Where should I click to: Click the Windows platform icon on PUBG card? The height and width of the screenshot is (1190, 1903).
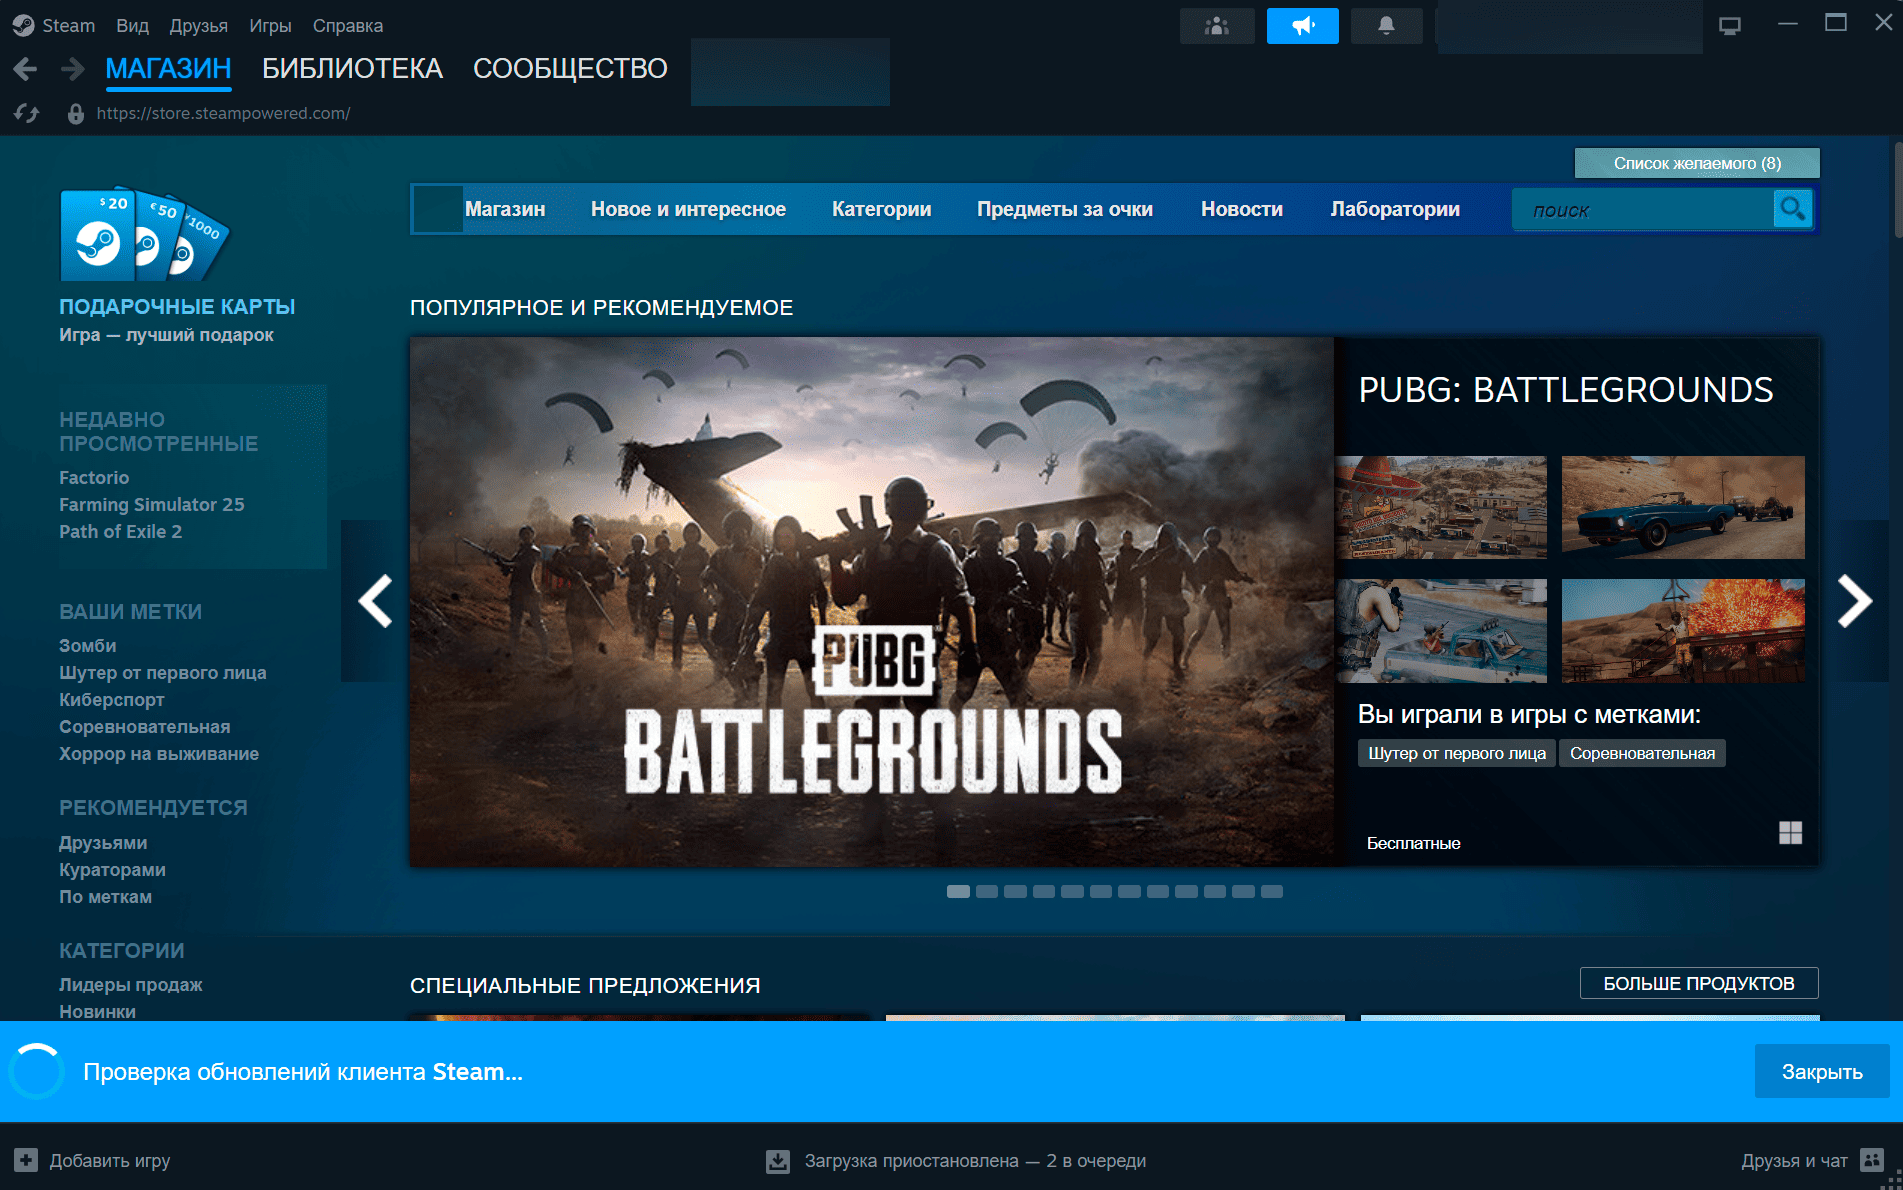point(1790,832)
